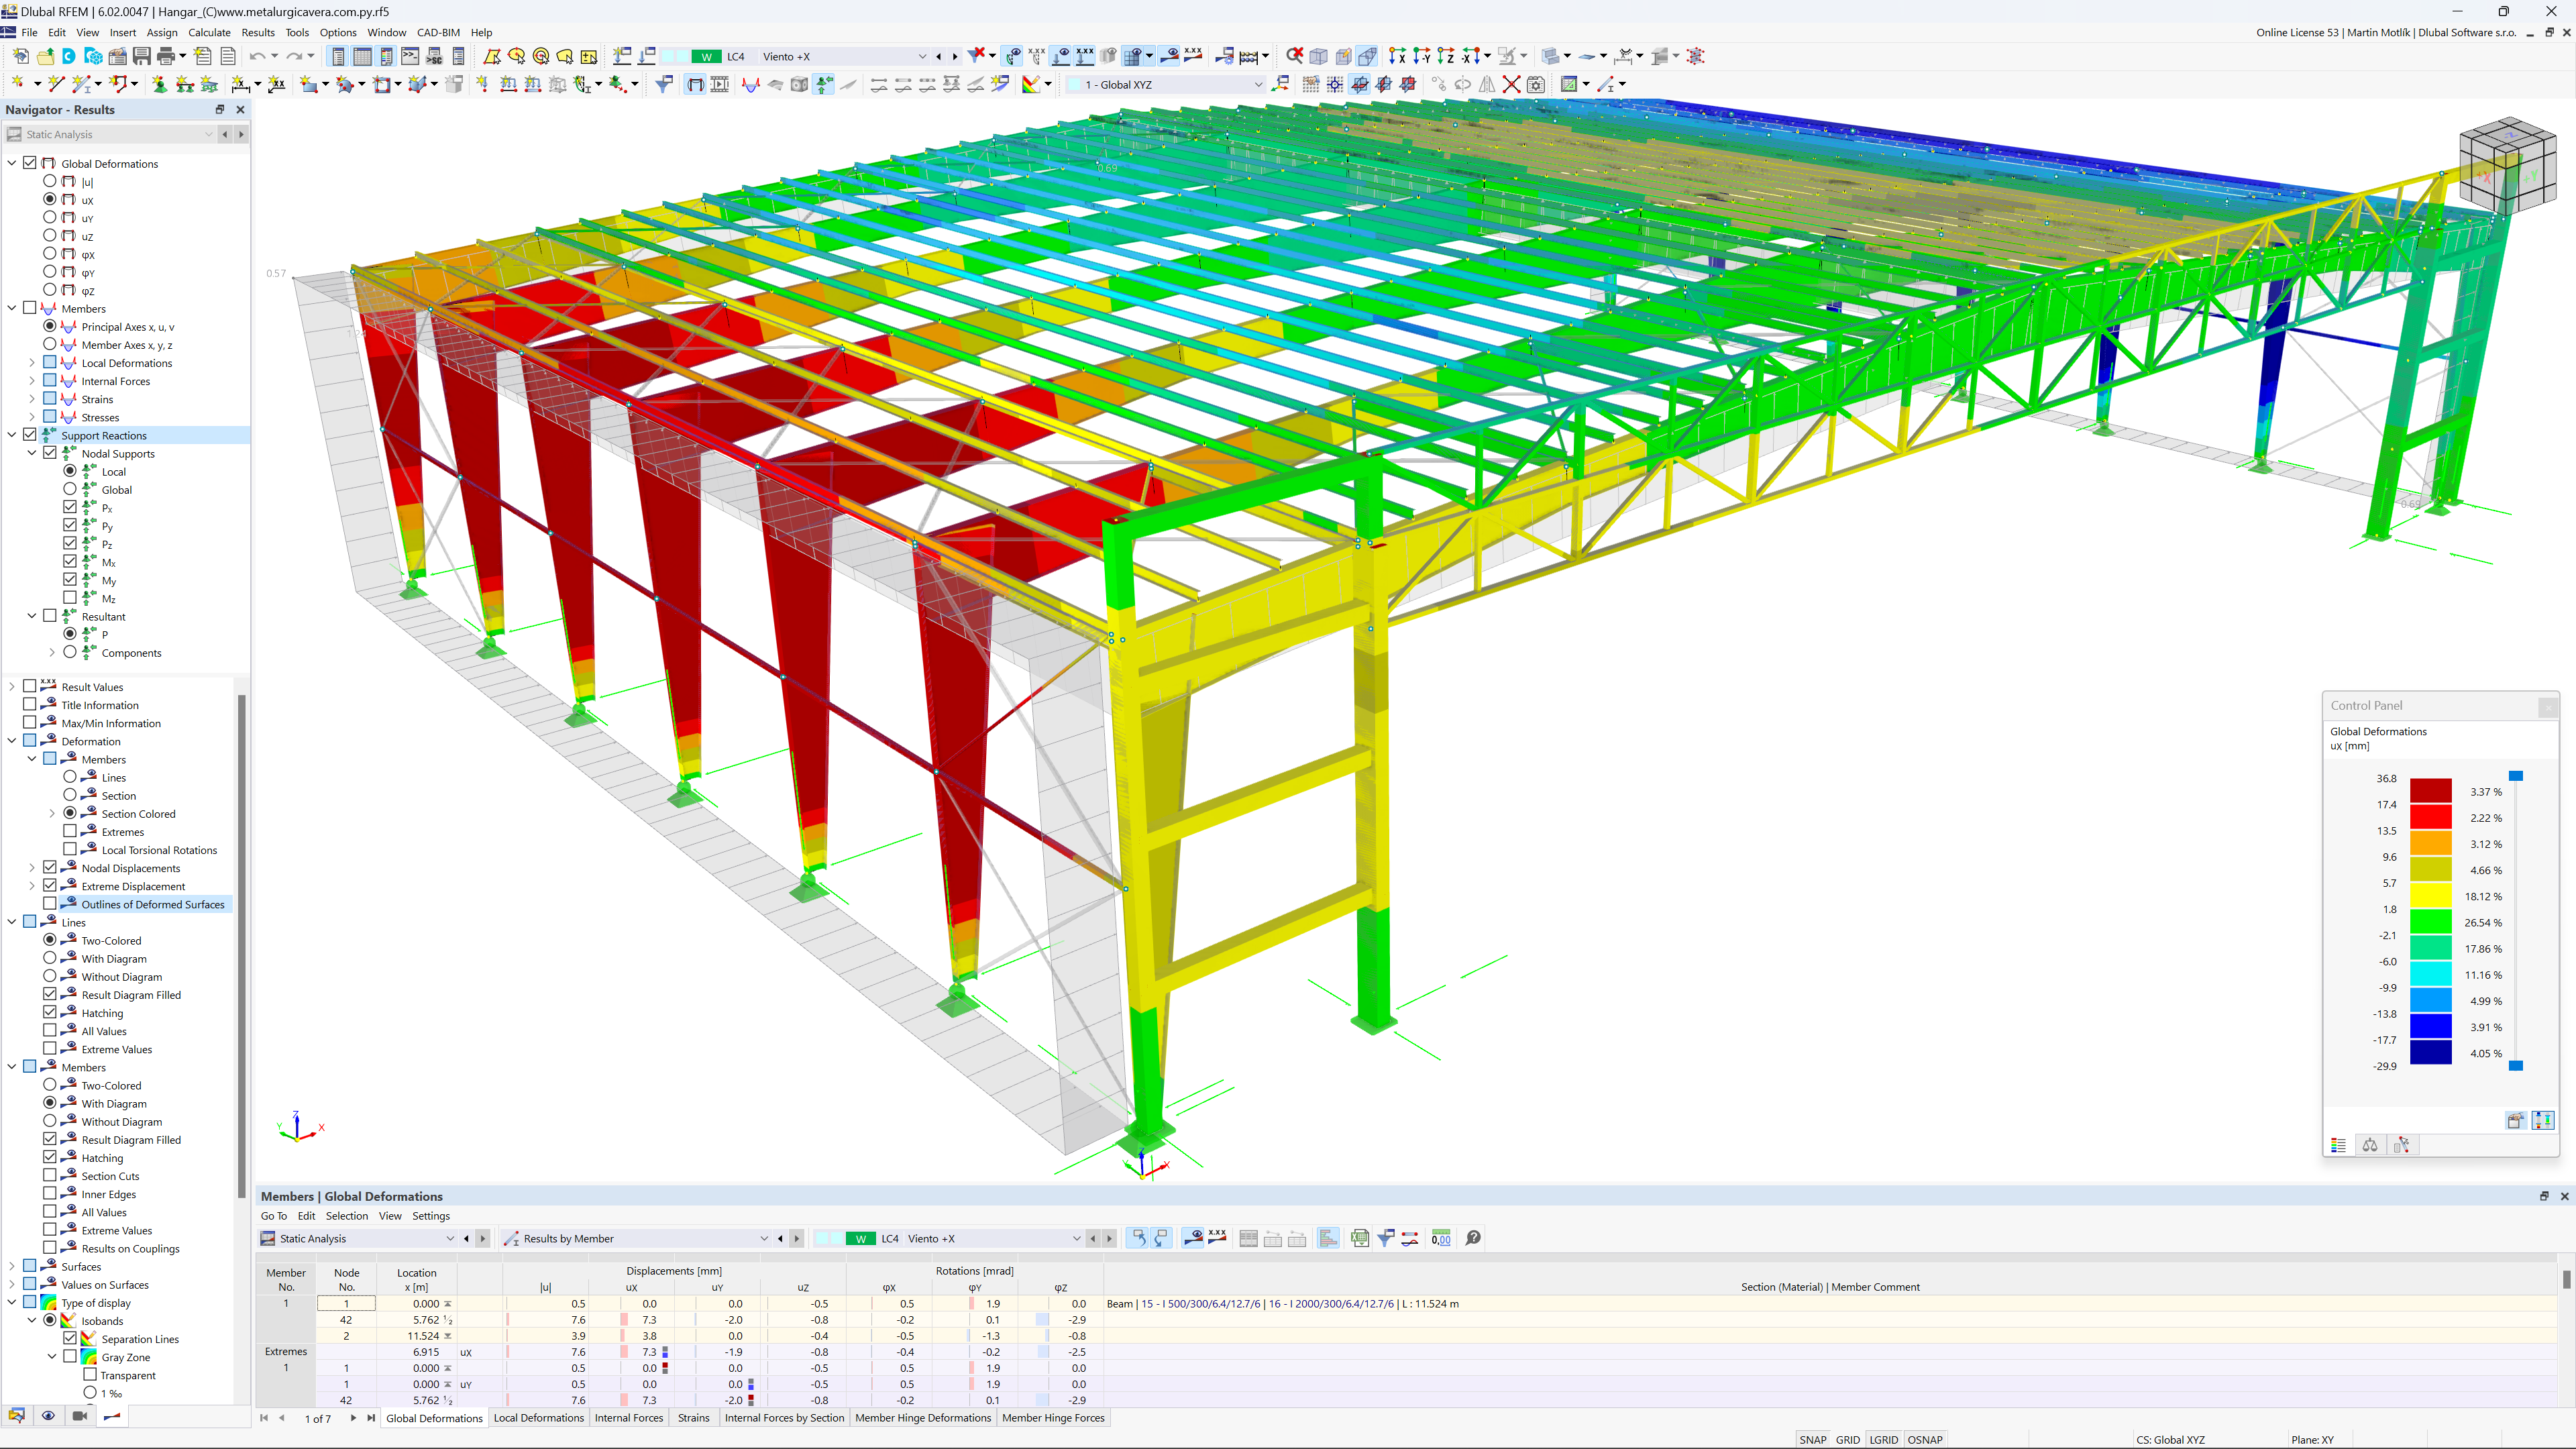Click the red color swatch at top of legend
The image size is (2576, 1449).
[x=2432, y=791]
